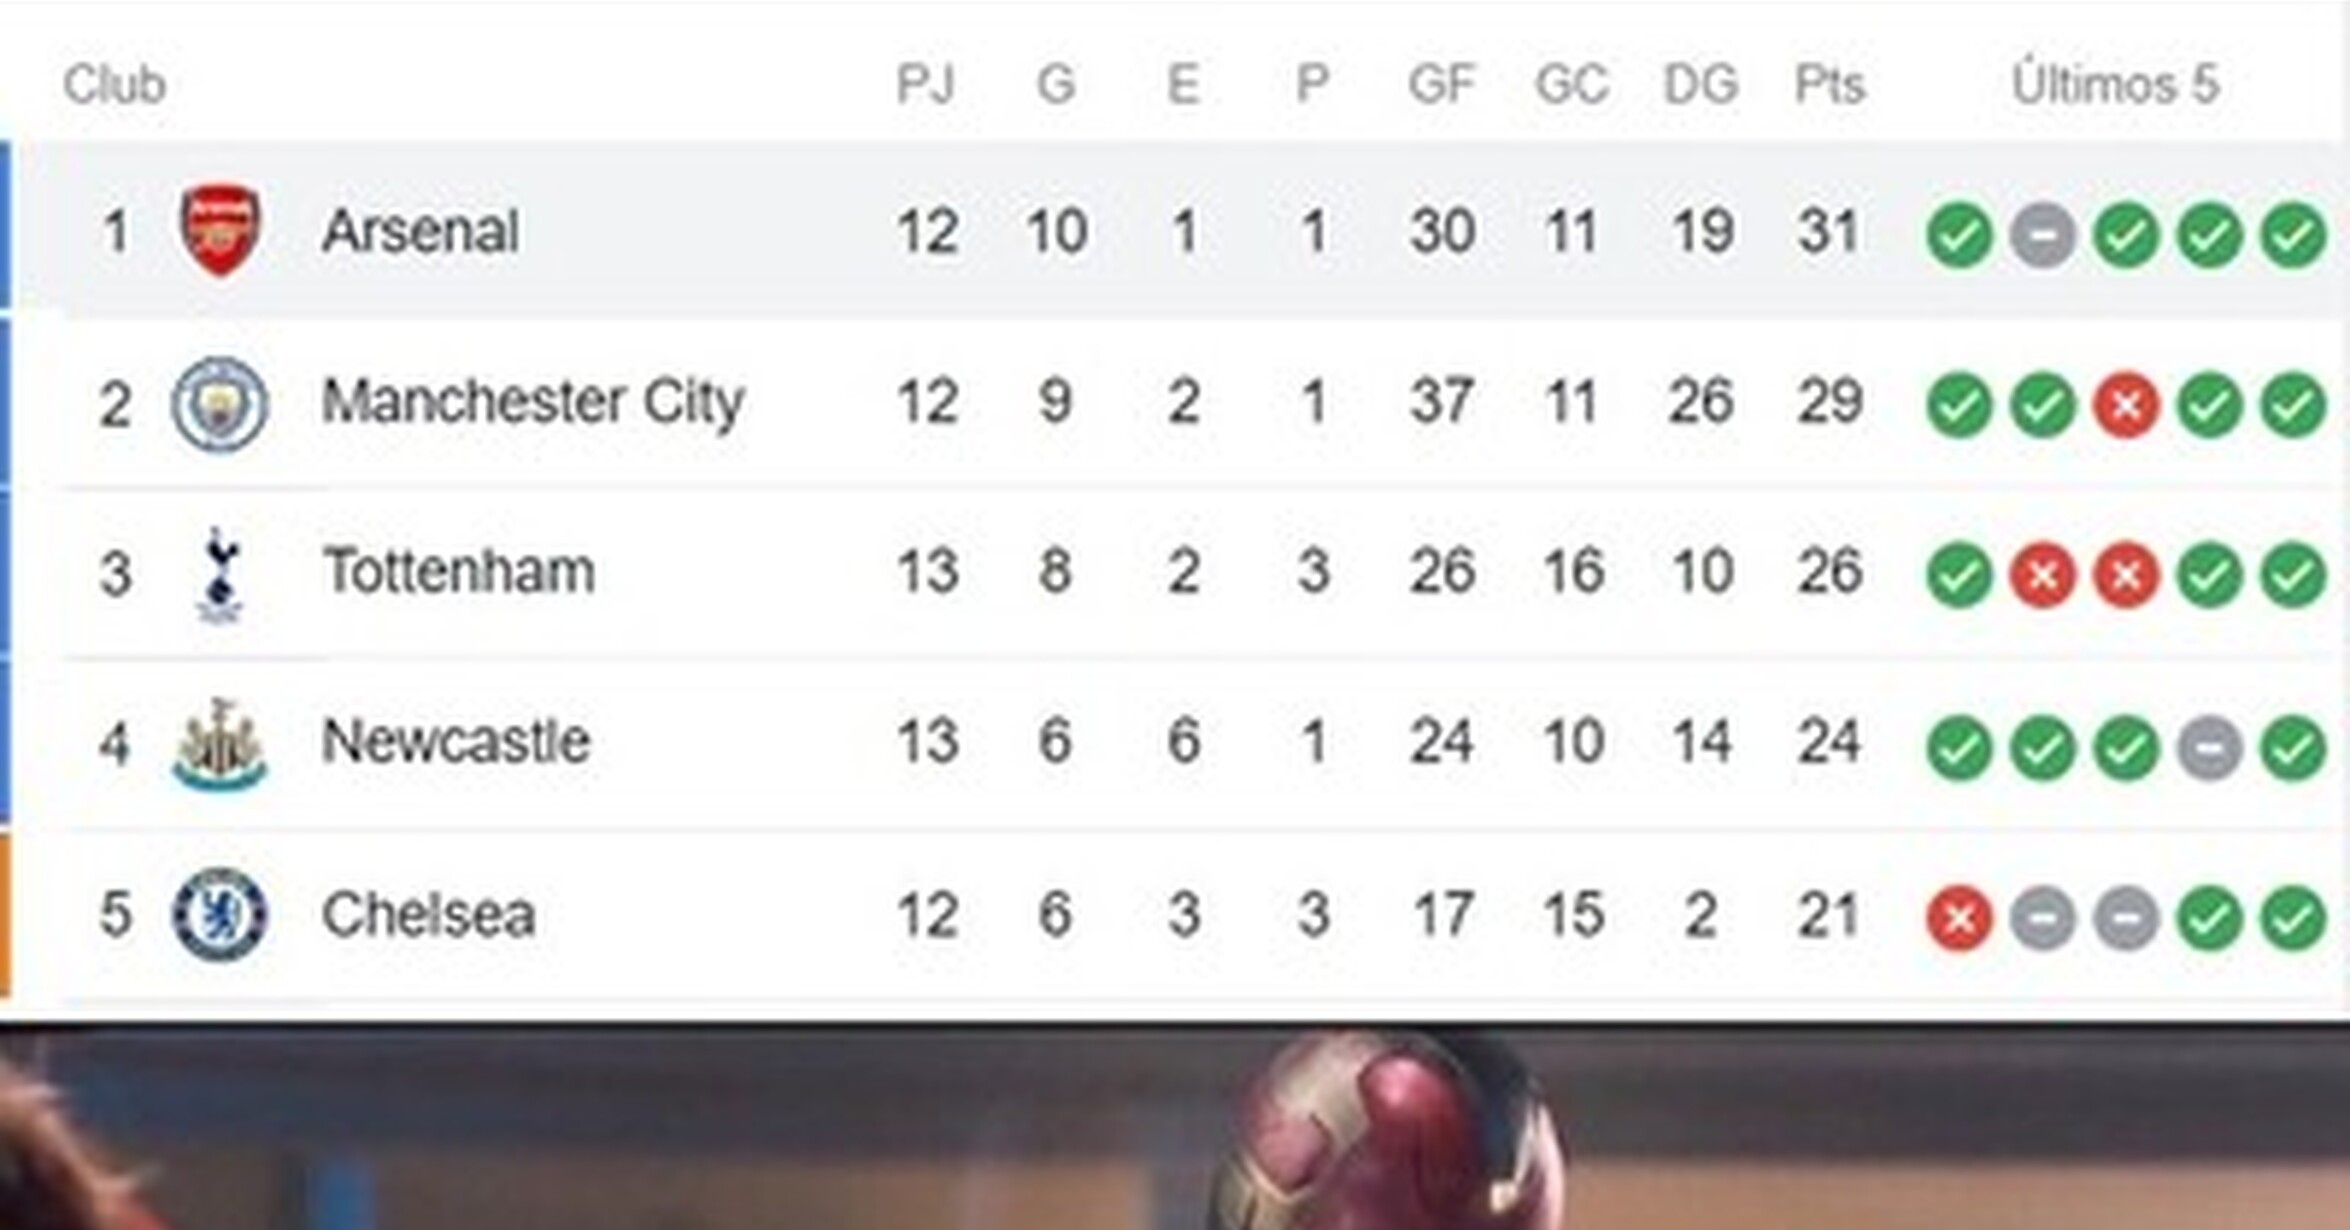Click the Tottenham cockerel crest
2350x1230 pixels.
pos(220,575)
